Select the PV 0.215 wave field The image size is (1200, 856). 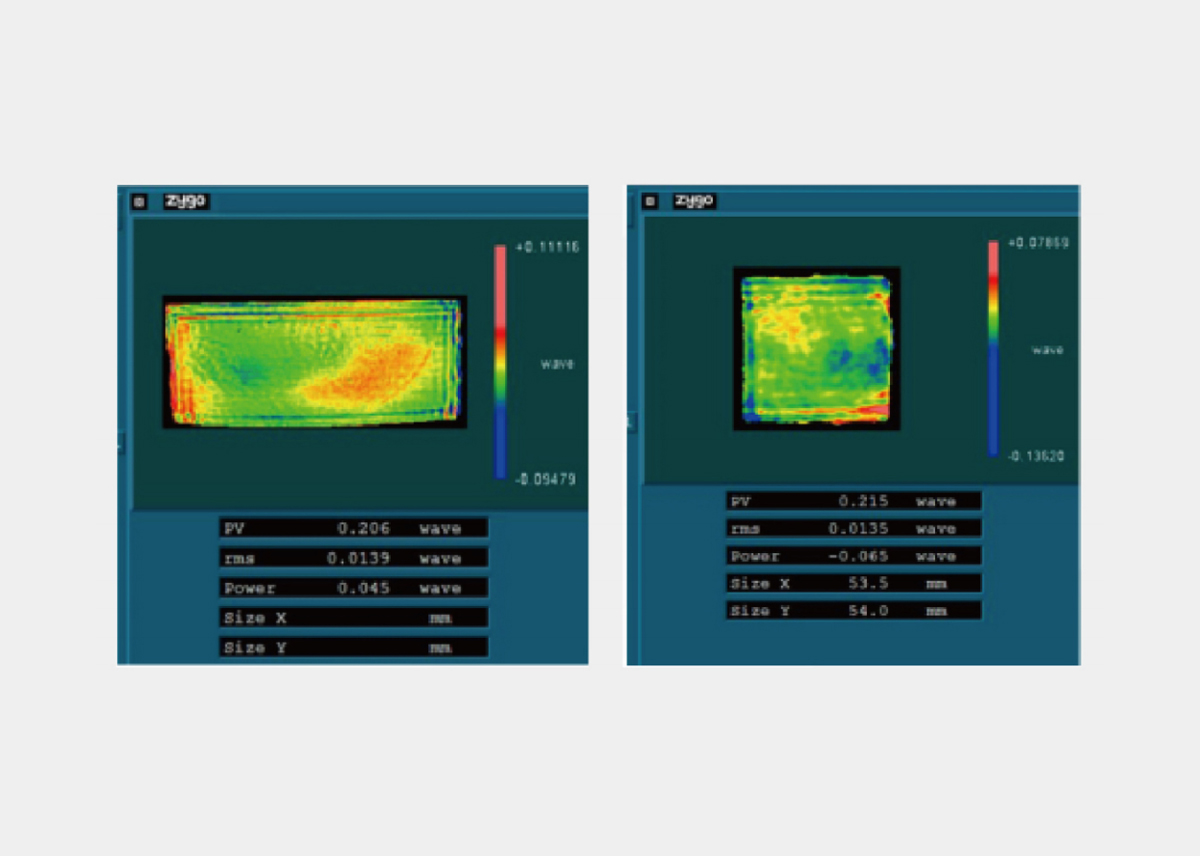(854, 501)
